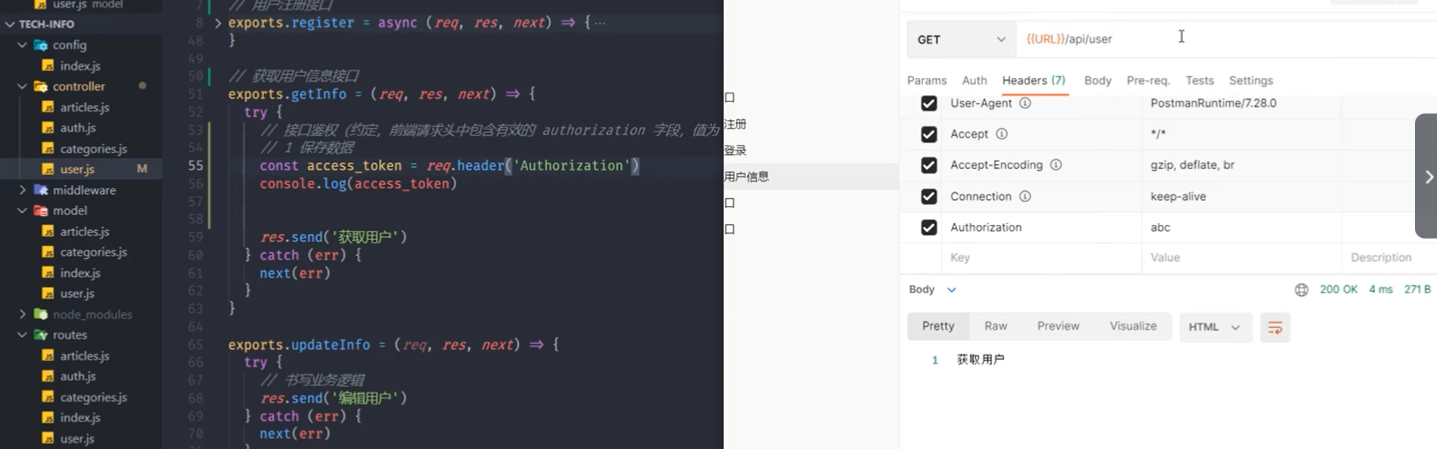This screenshot has width=1437, height=449.
Task: Collapse the routes folder chevron
Action: 23,335
